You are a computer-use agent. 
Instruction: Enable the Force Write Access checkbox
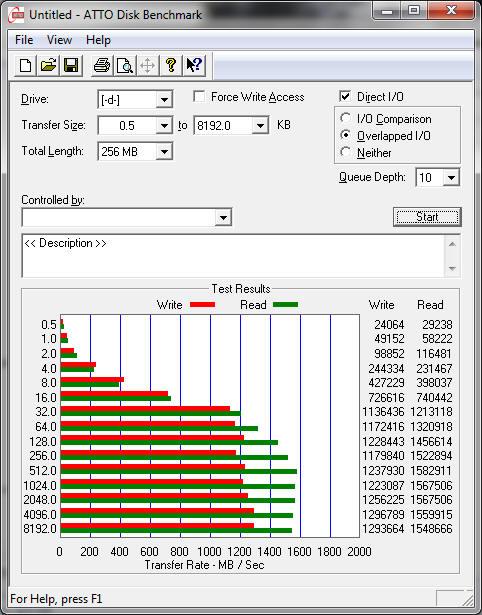click(199, 96)
